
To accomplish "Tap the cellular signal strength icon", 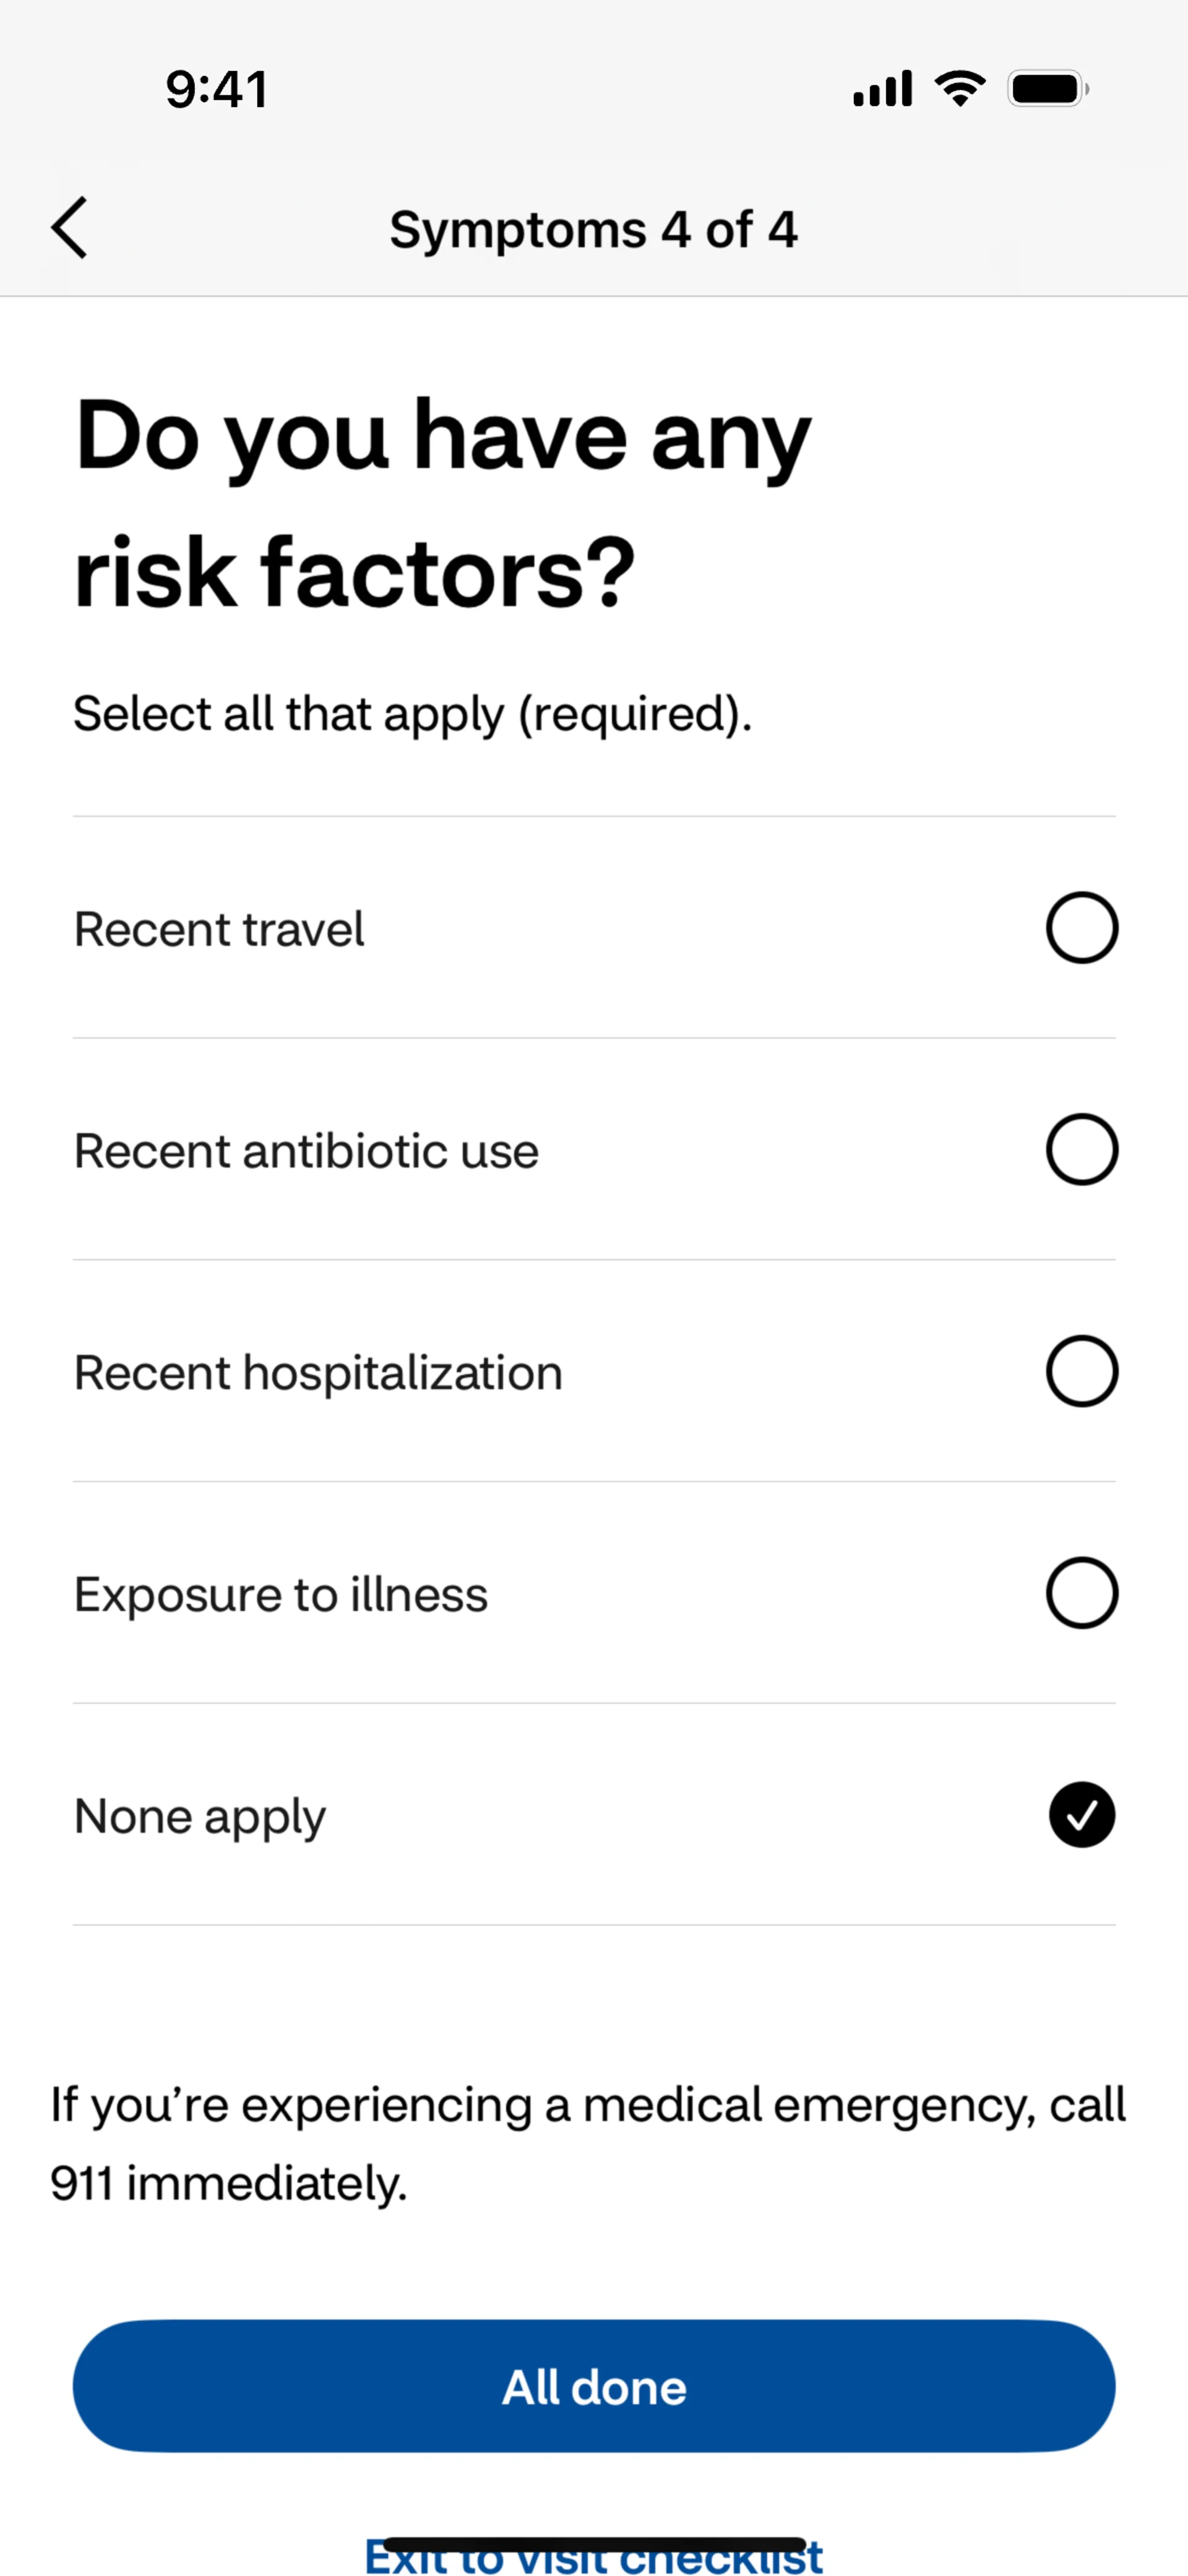I will (x=882, y=88).
